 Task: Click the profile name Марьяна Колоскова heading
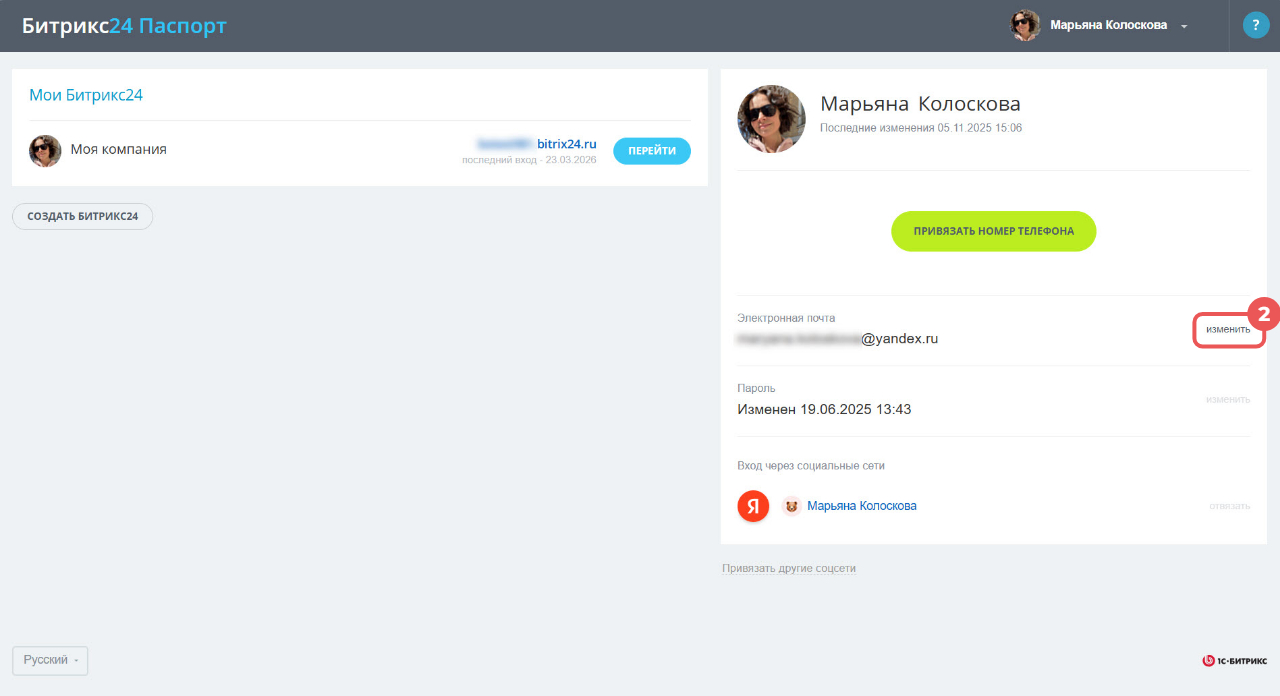[x=920, y=104]
